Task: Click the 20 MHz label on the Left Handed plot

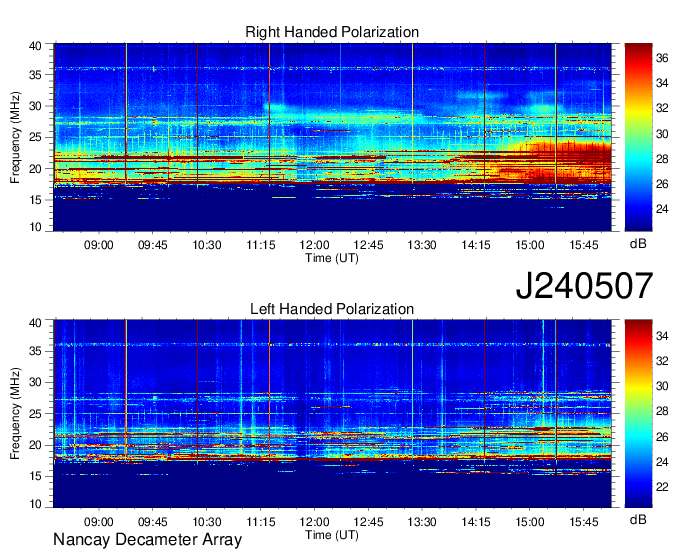Action: [x=35, y=445]
